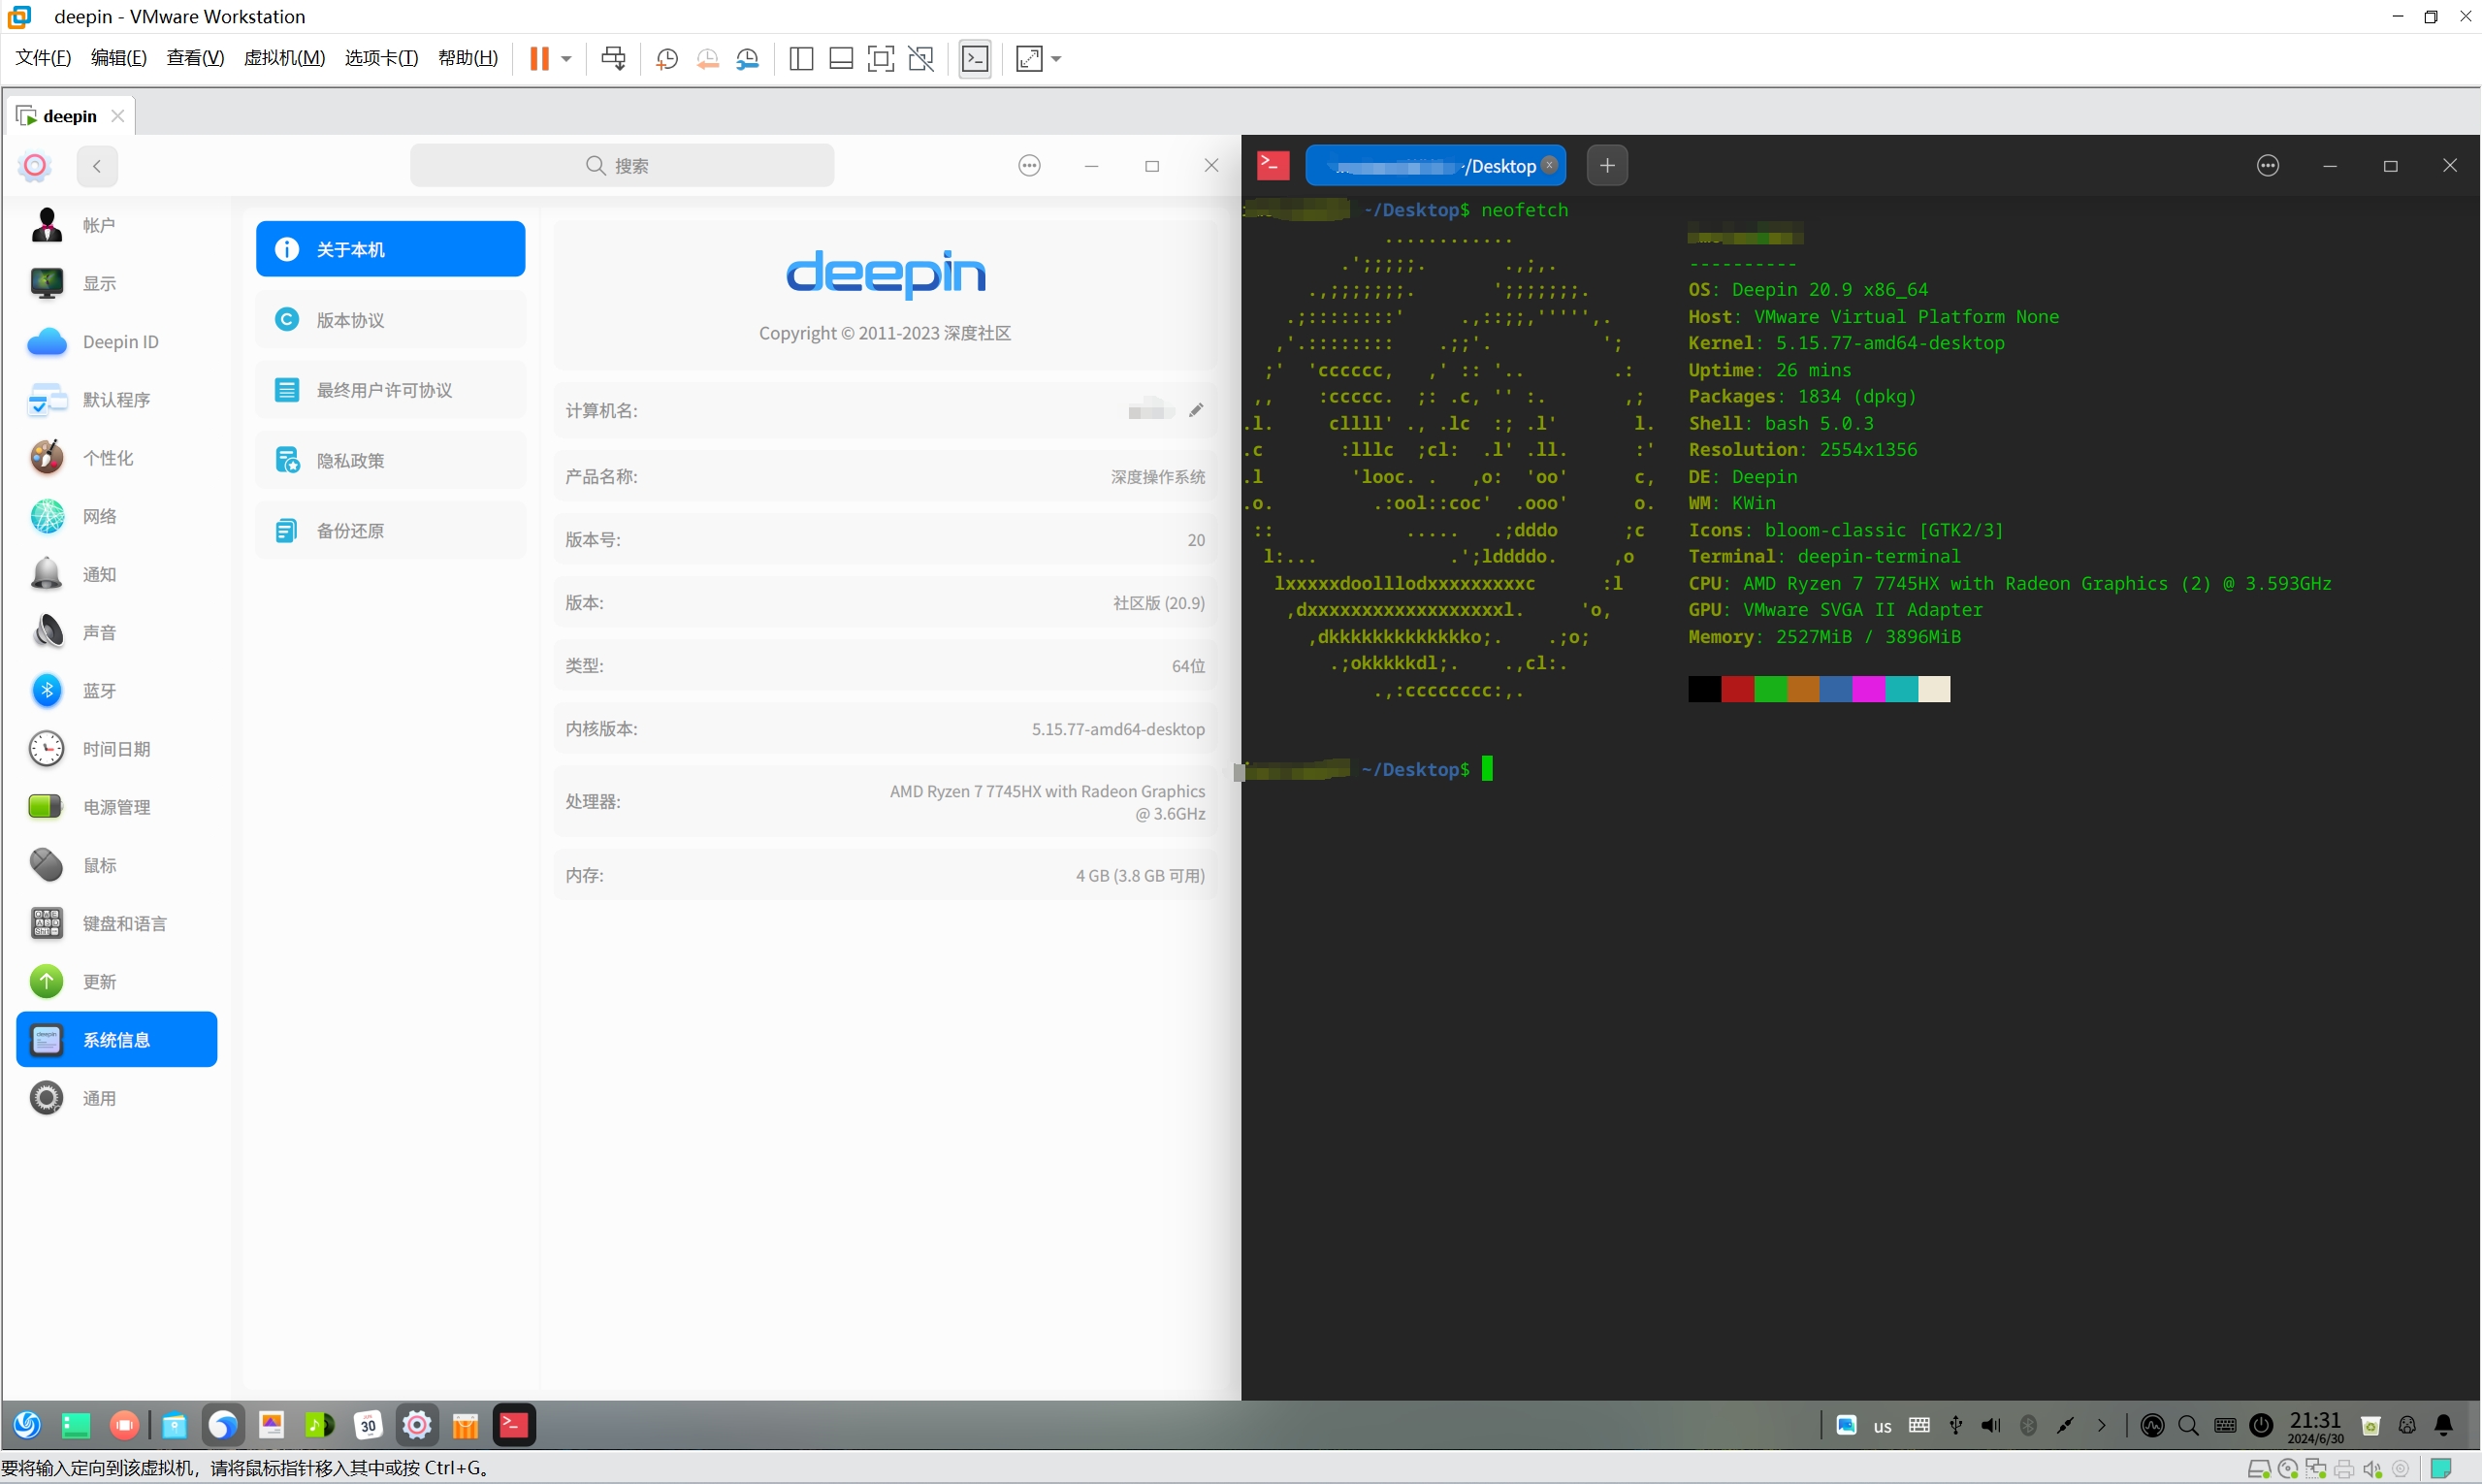Click the /Desktop terminal tab
The image size is (2482, 1484).
click(1435, 166)
